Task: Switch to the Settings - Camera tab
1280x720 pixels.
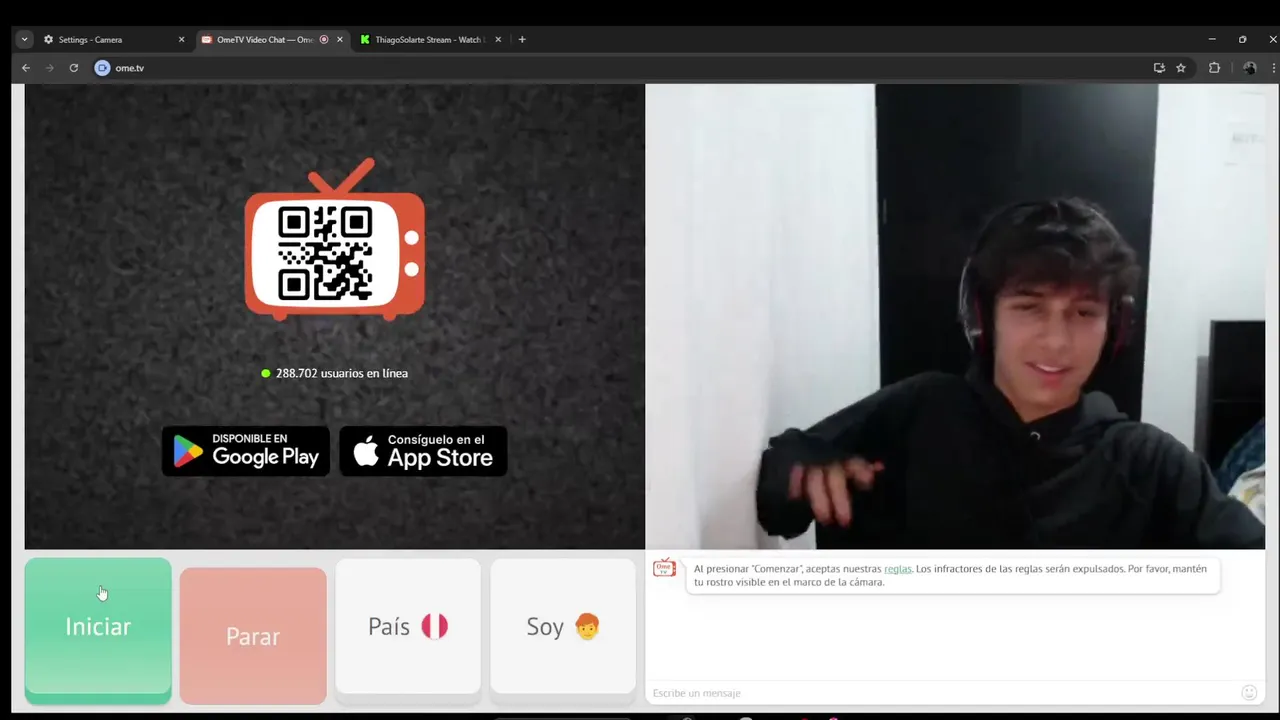Action: tap(114, 39)
